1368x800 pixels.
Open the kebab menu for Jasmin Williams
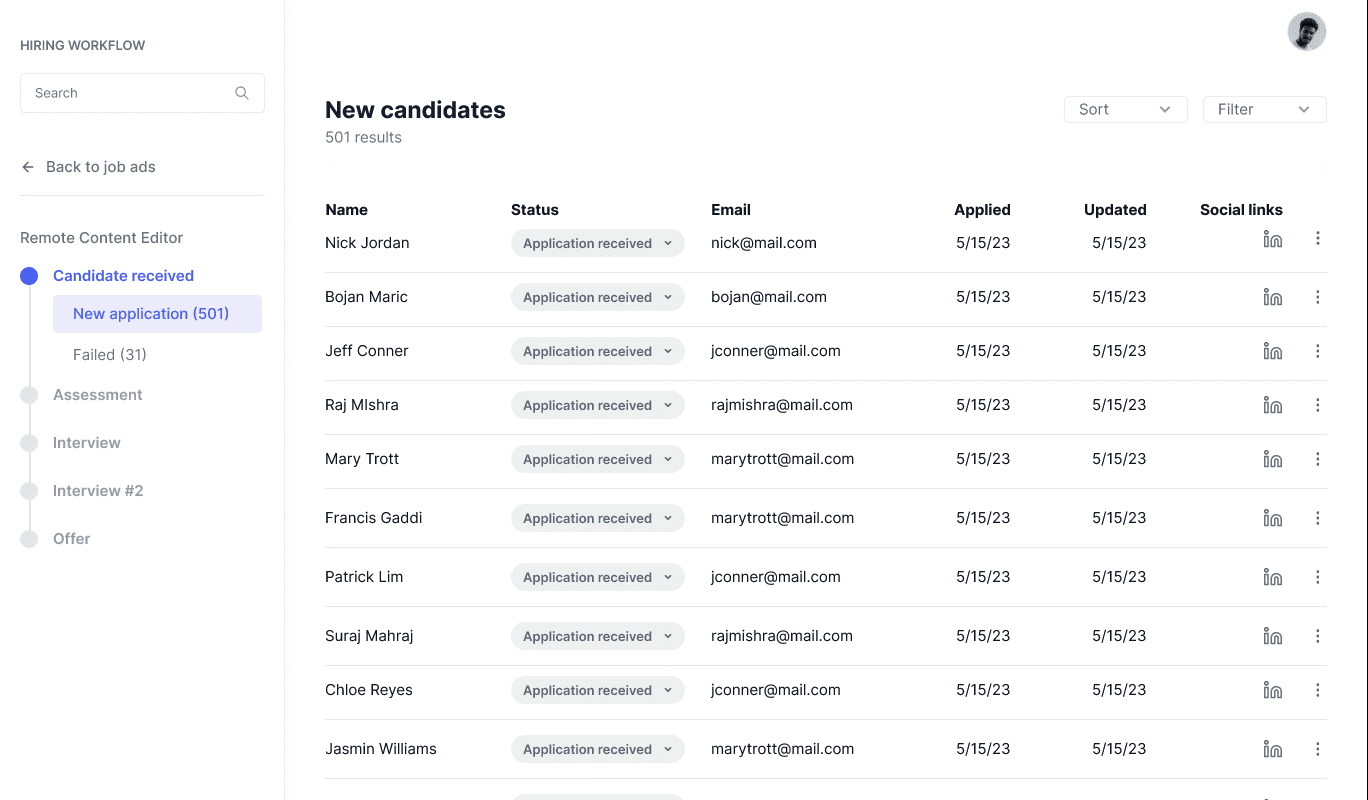[x=1318, y=749]
